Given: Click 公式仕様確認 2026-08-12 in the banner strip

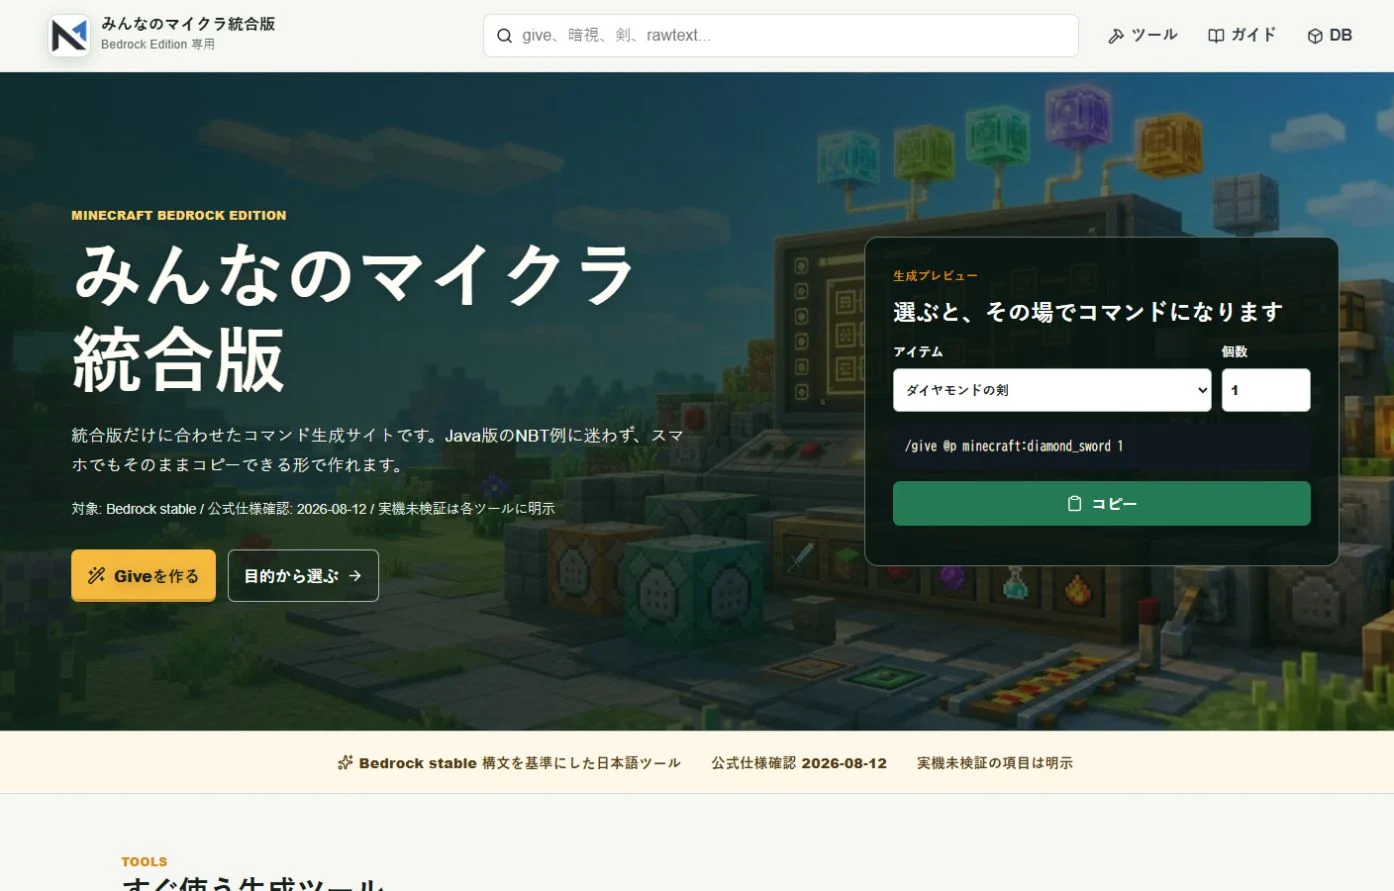Looking at the screenshot, I should 799,763.
